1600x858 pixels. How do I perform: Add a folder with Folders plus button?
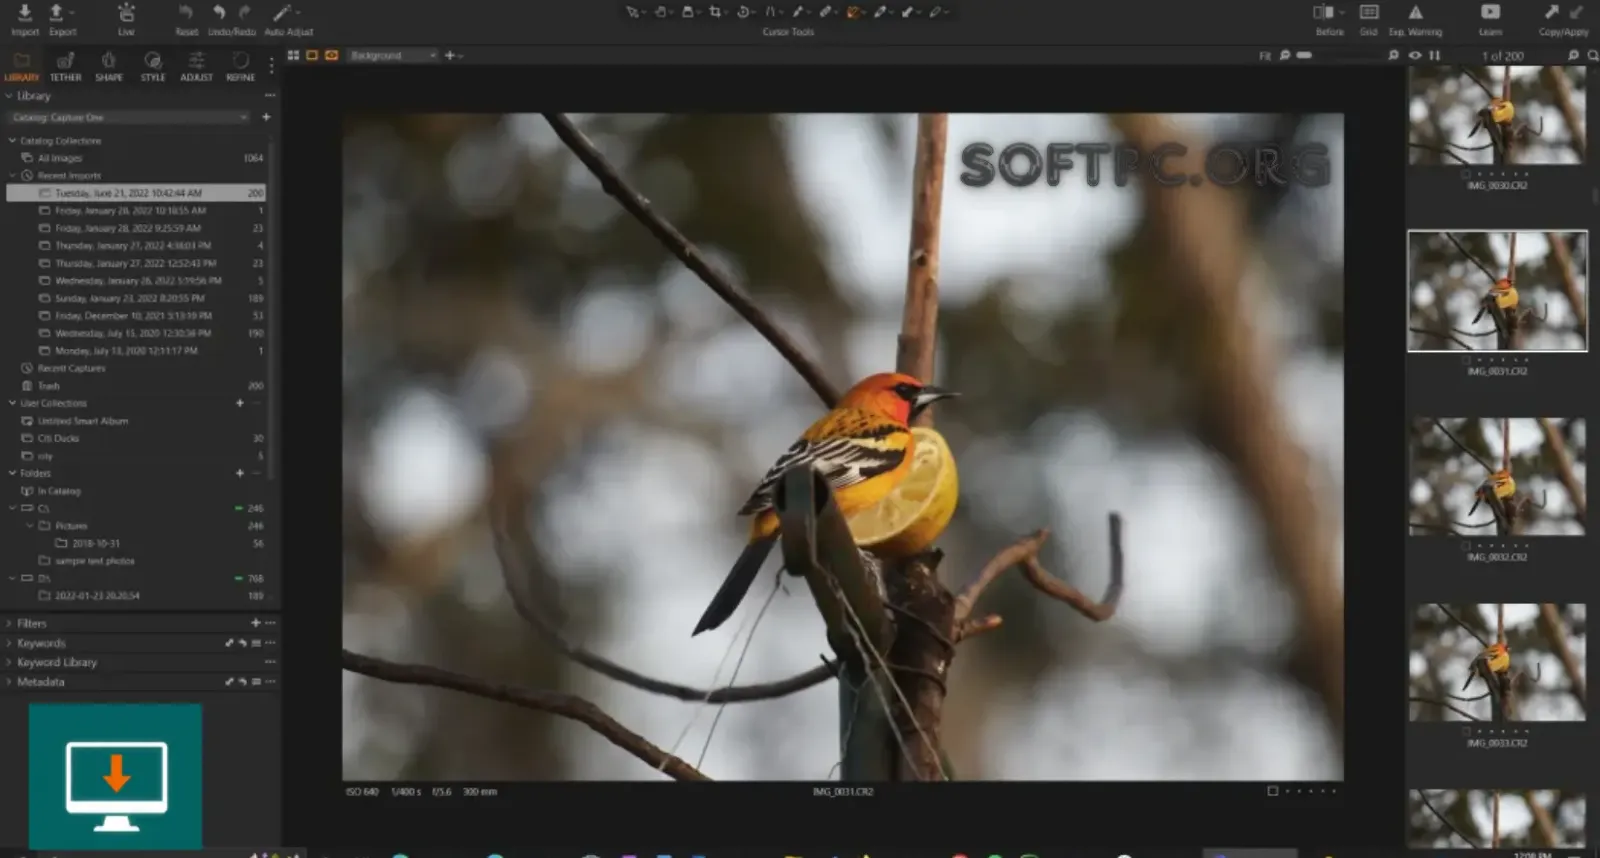[240, 473]
